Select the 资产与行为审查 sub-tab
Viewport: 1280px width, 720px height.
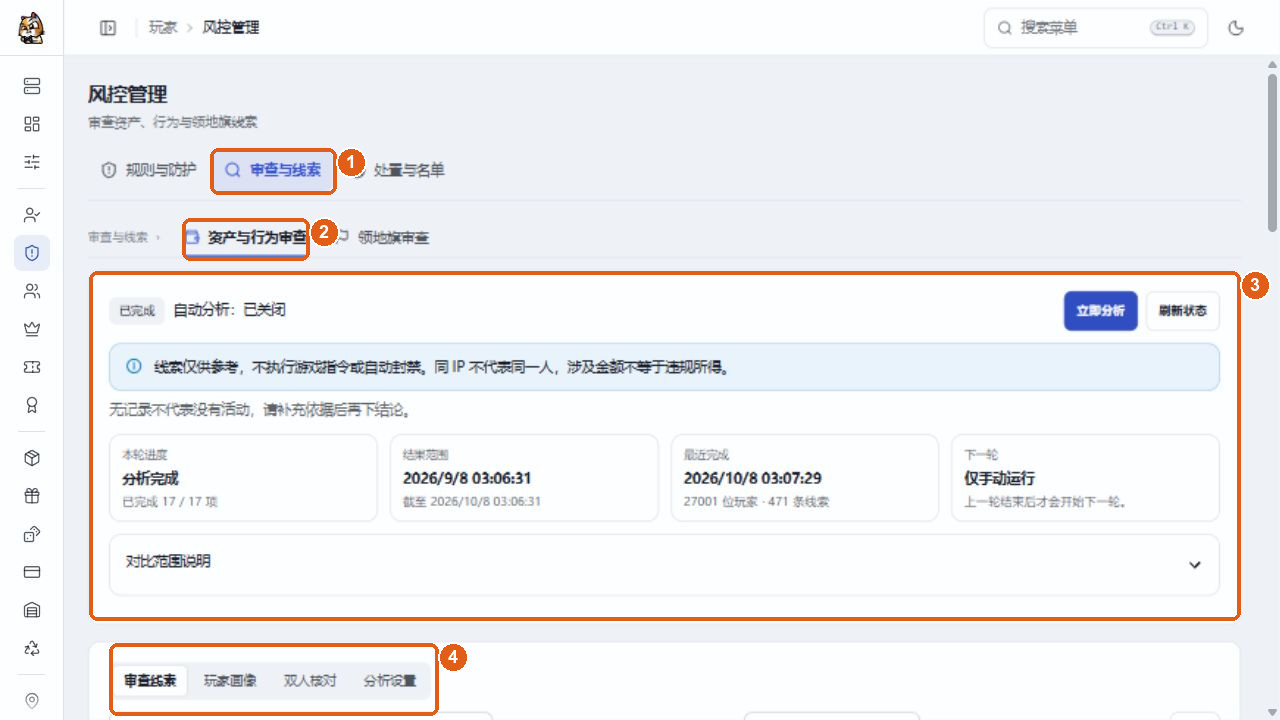click(246, 238)
